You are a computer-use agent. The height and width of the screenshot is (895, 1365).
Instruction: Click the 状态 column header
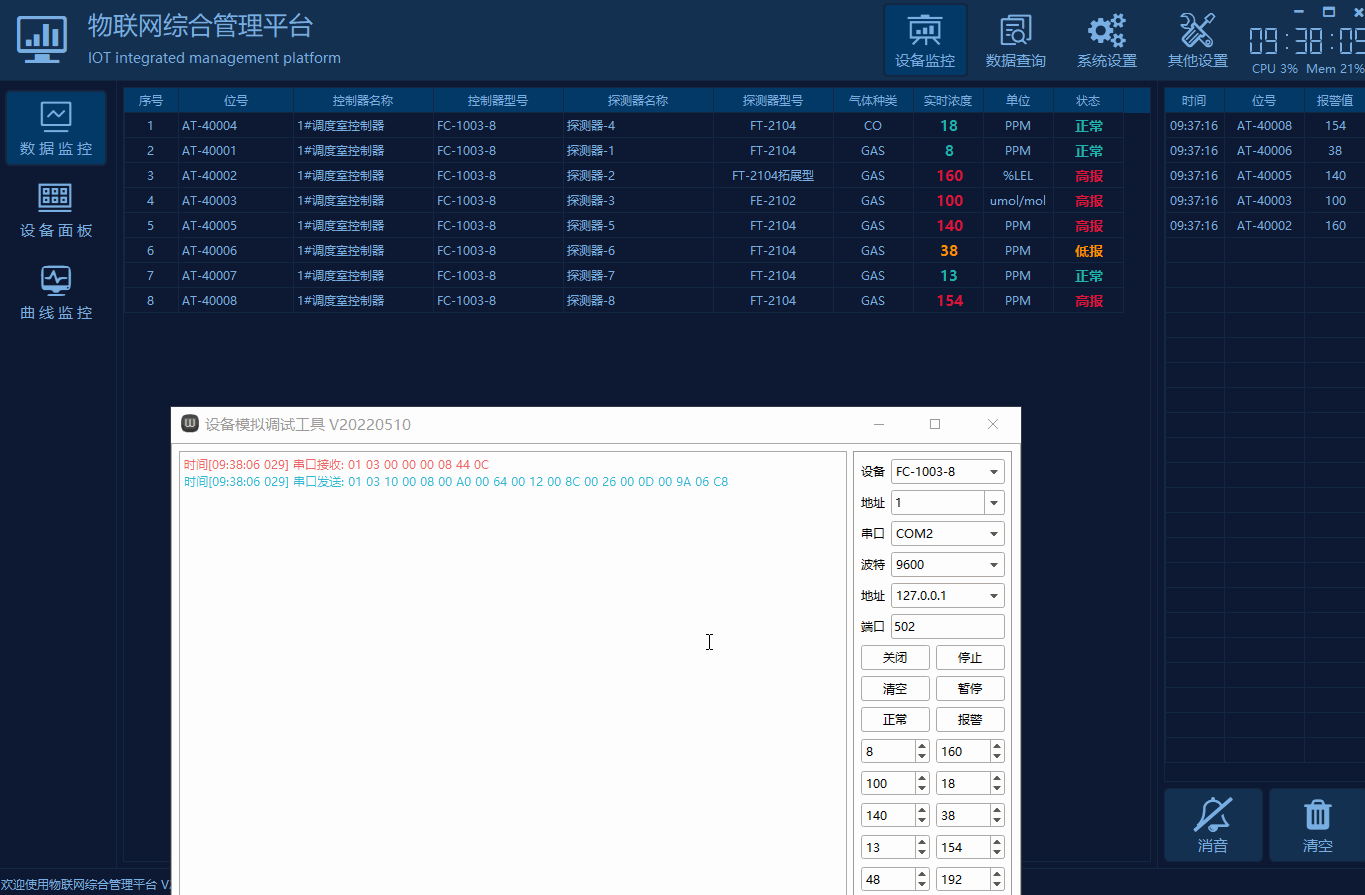(x=1088, y=101)
